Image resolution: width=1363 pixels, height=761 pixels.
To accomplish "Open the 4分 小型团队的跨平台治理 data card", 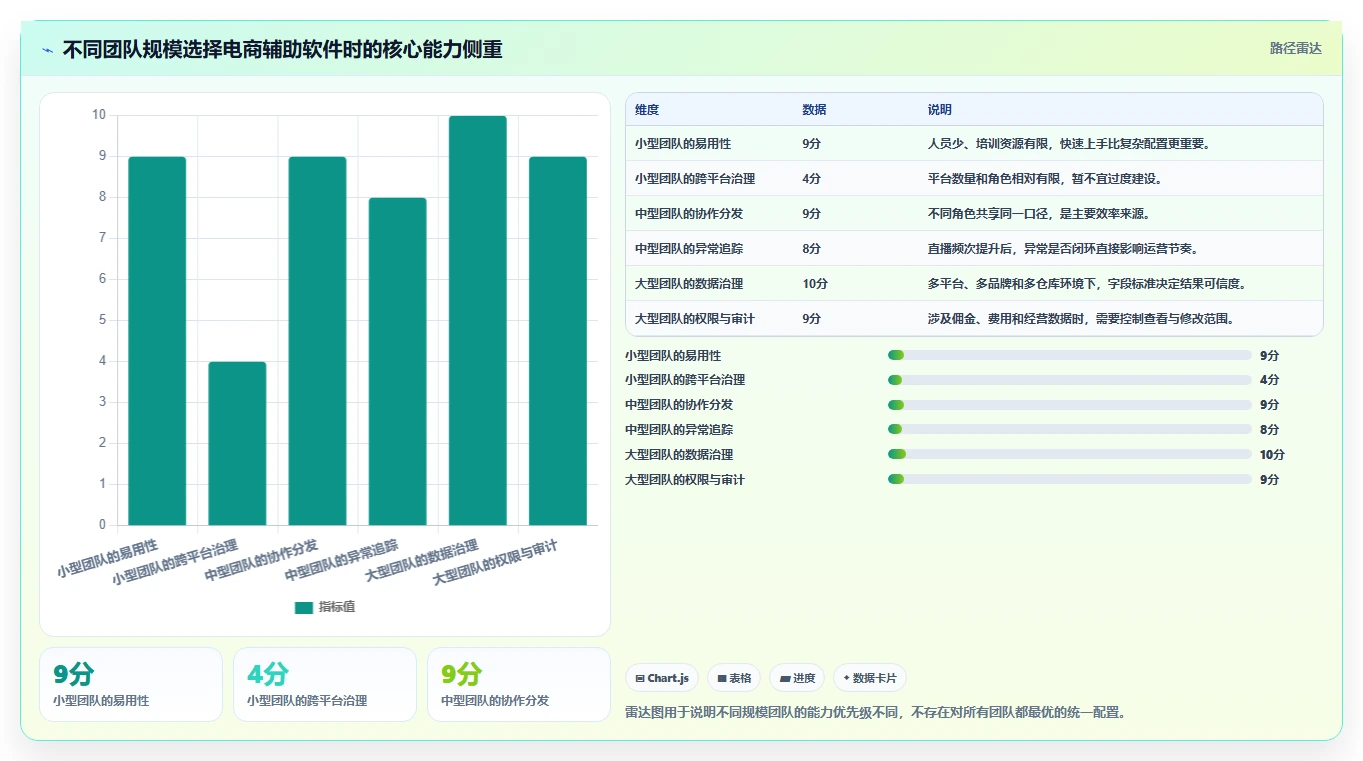I will click(325, 684).
